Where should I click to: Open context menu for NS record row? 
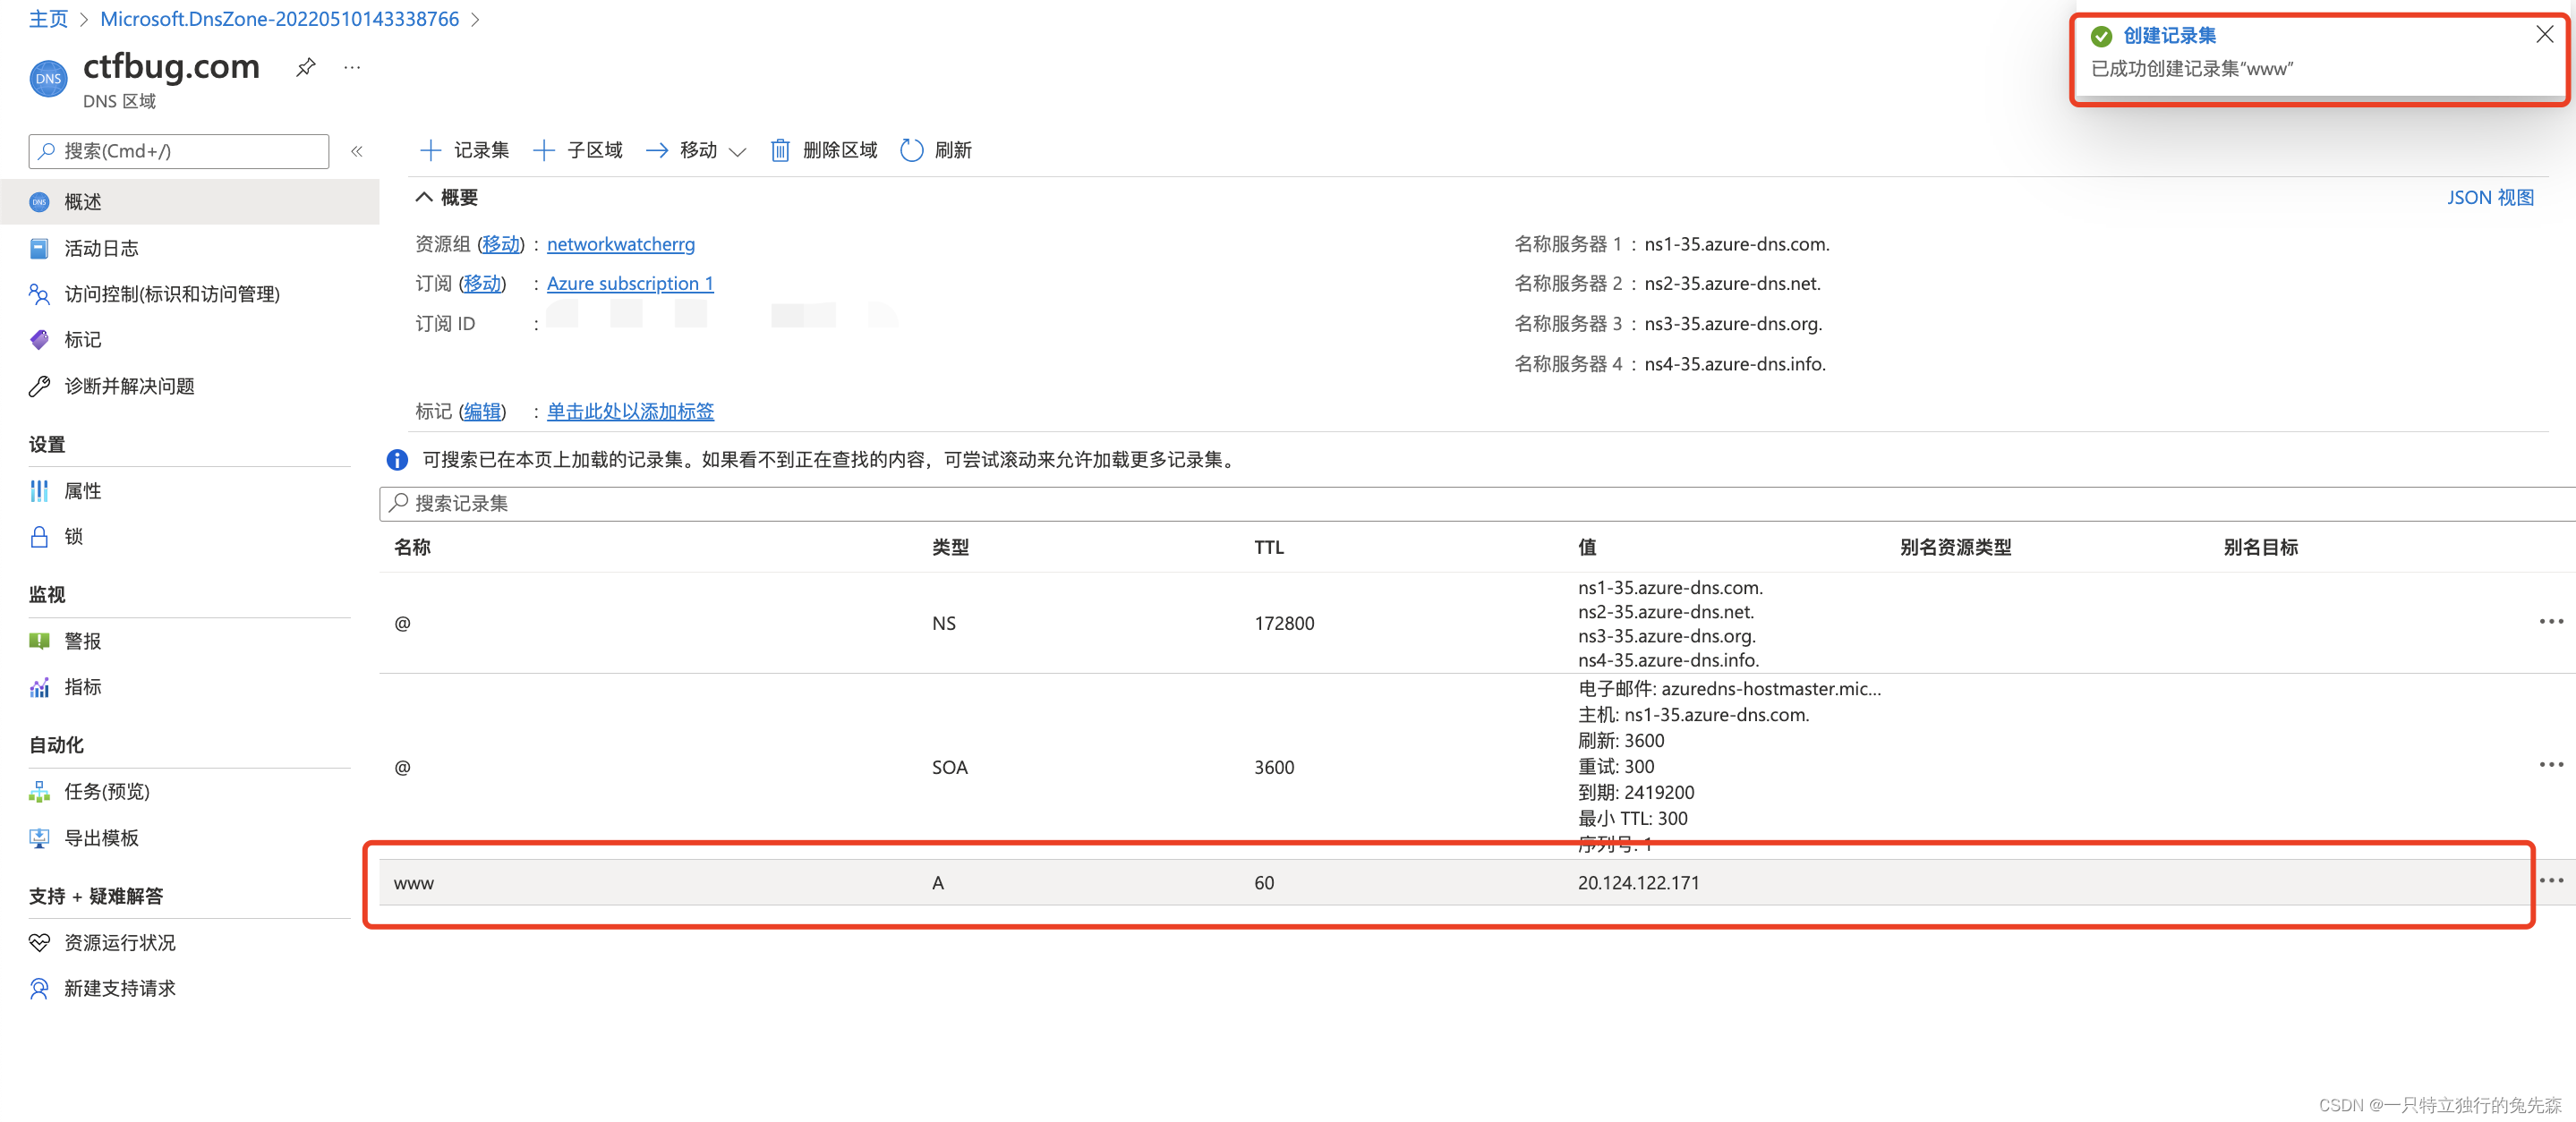pos(2551,622)
